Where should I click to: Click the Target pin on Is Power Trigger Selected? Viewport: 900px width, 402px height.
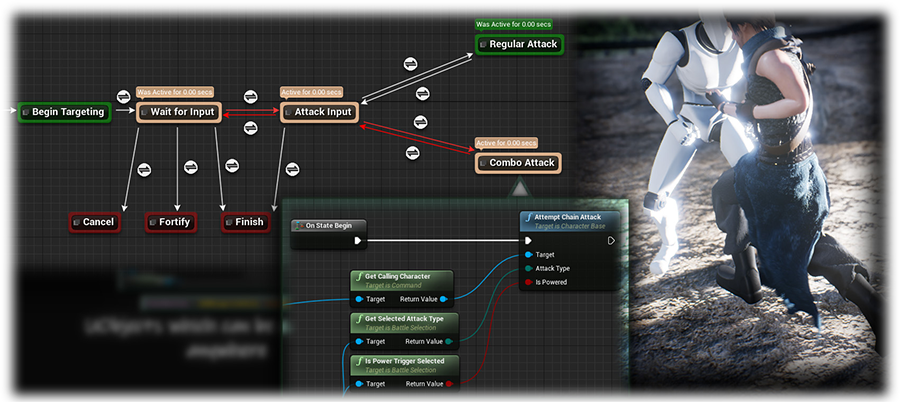pyautogui.click(x=359, y=384)
